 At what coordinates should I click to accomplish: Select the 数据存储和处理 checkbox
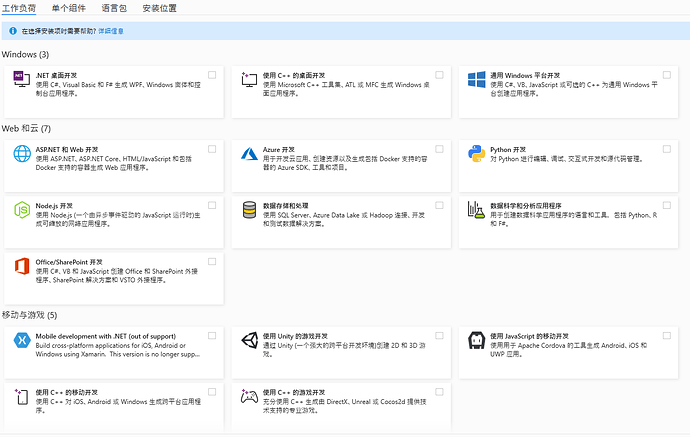[x=440, y=205]
